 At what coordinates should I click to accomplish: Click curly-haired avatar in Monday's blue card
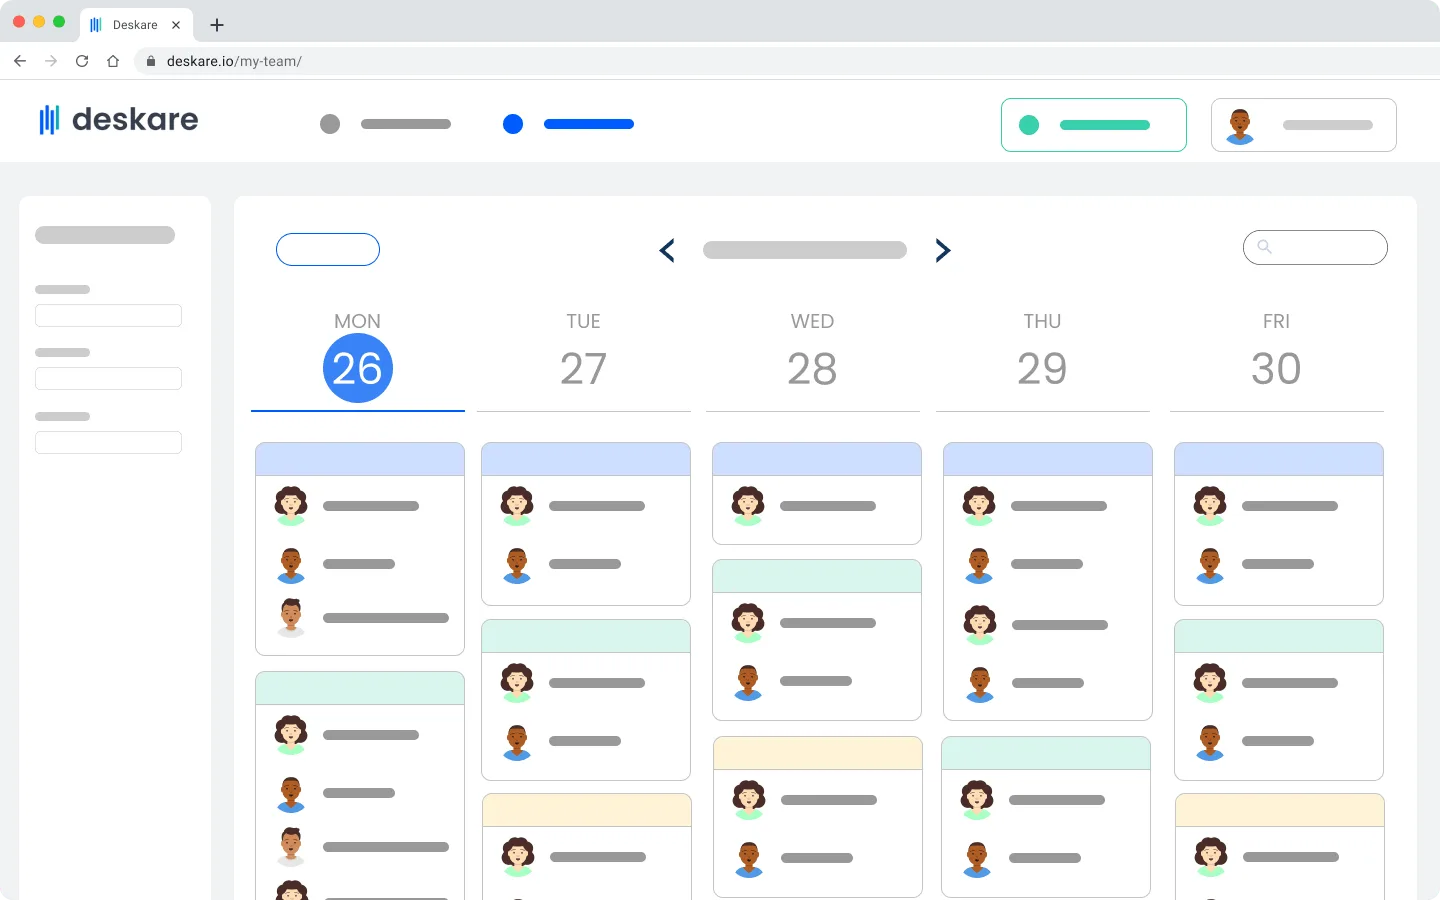[291, 506]
